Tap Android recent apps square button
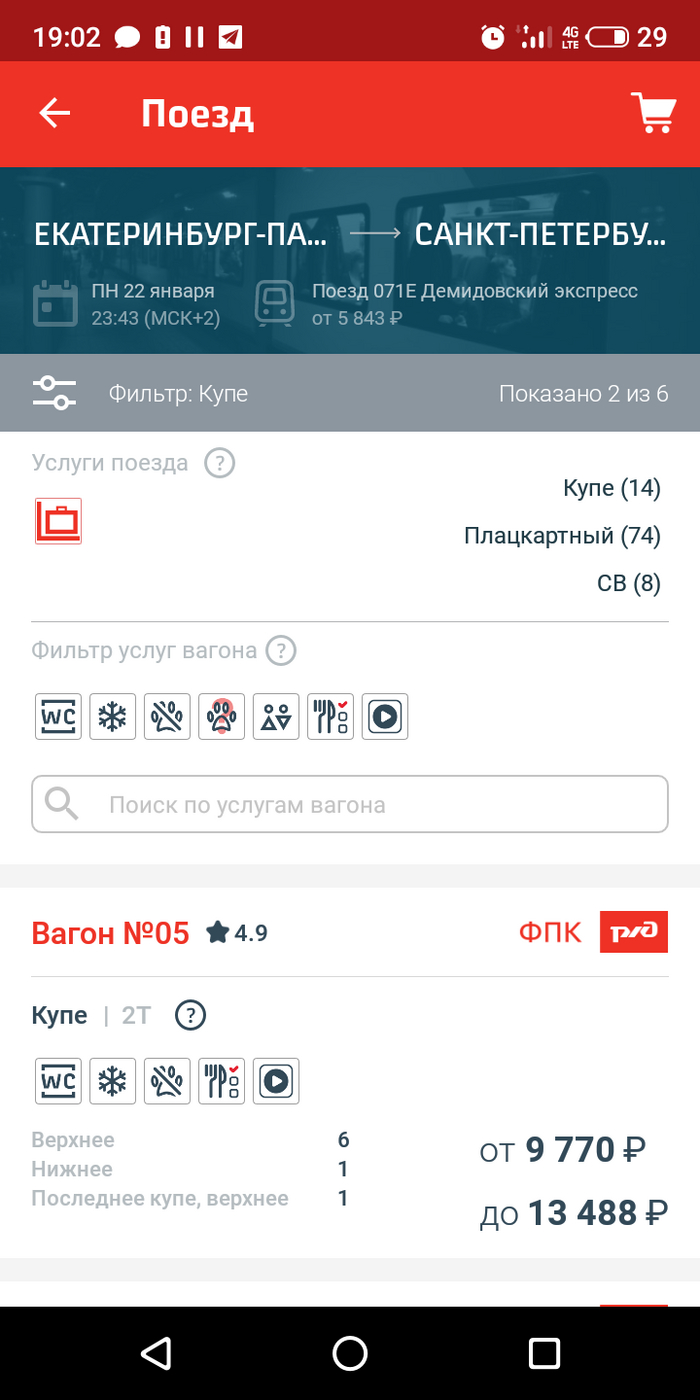 [x=544, y=1353]
